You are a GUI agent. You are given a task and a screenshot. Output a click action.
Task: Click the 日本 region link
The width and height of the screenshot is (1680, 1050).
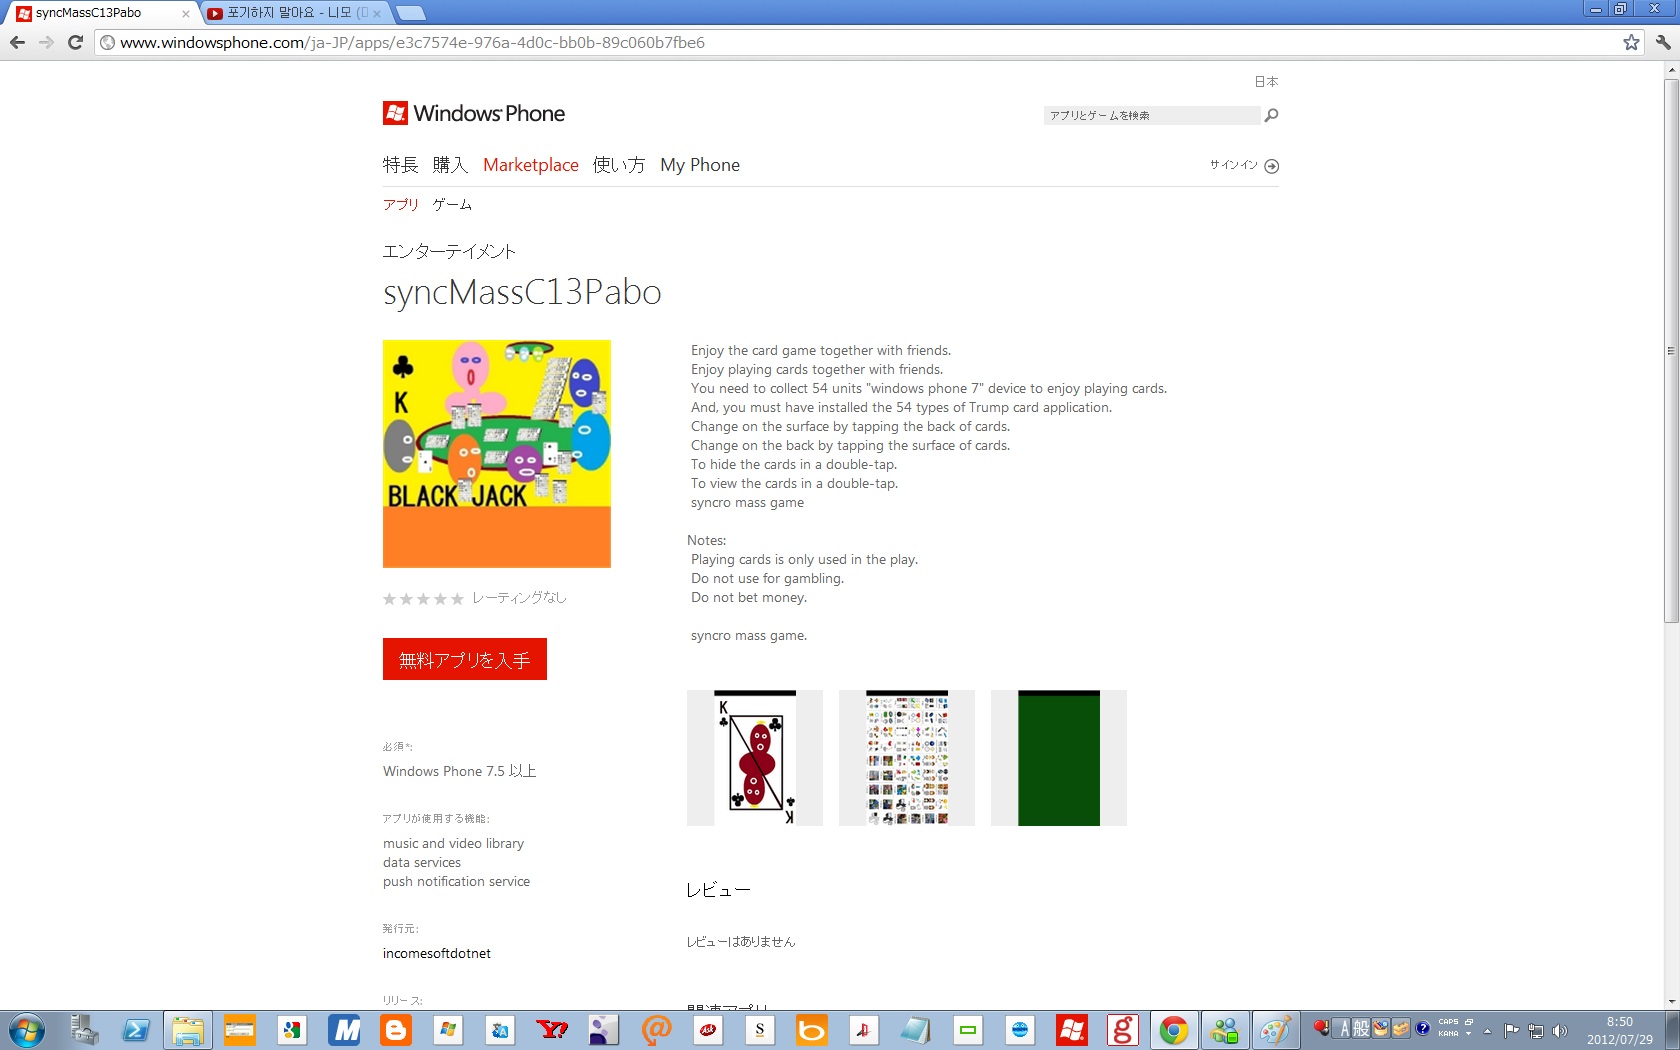pyautogui.click(x=1266, y=82)
